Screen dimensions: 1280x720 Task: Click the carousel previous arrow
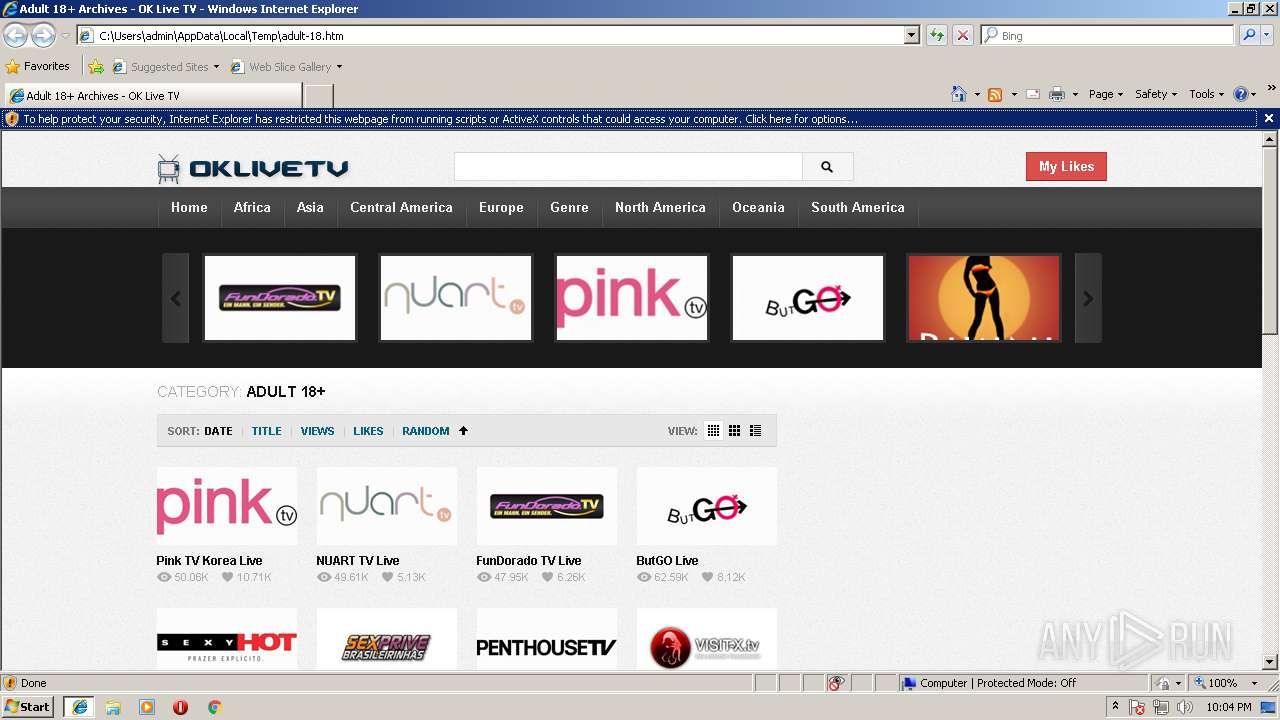coord(176,298)
